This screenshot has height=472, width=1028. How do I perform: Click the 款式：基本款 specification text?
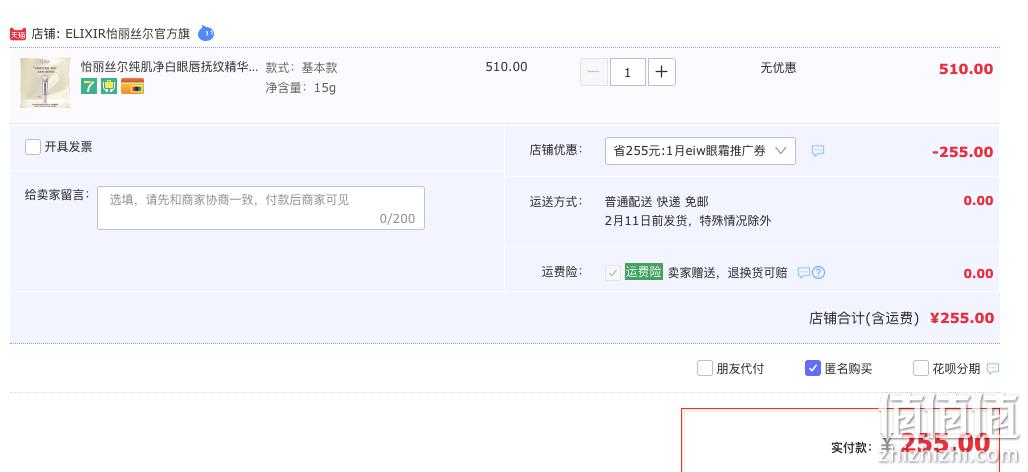point(302,68)
